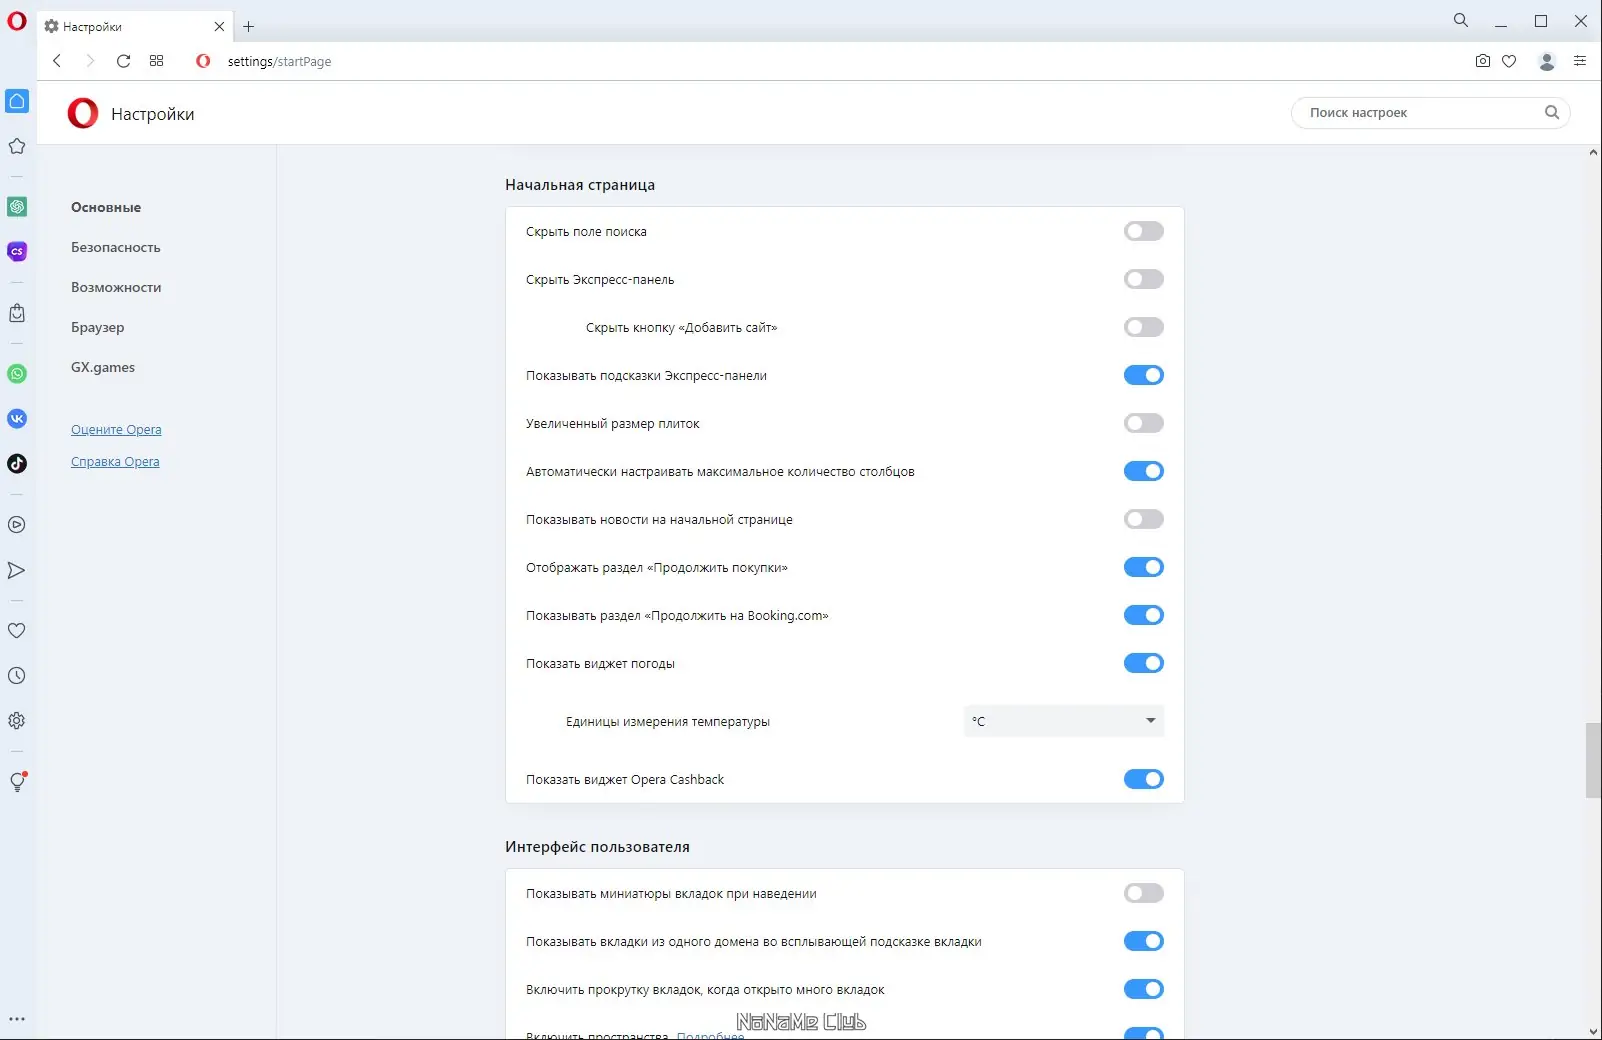Image resolution: width=1602 pixels, height=1040 pixels.
Task: Select "Безопасность" in settings navigation
Action: coord(115,248)
